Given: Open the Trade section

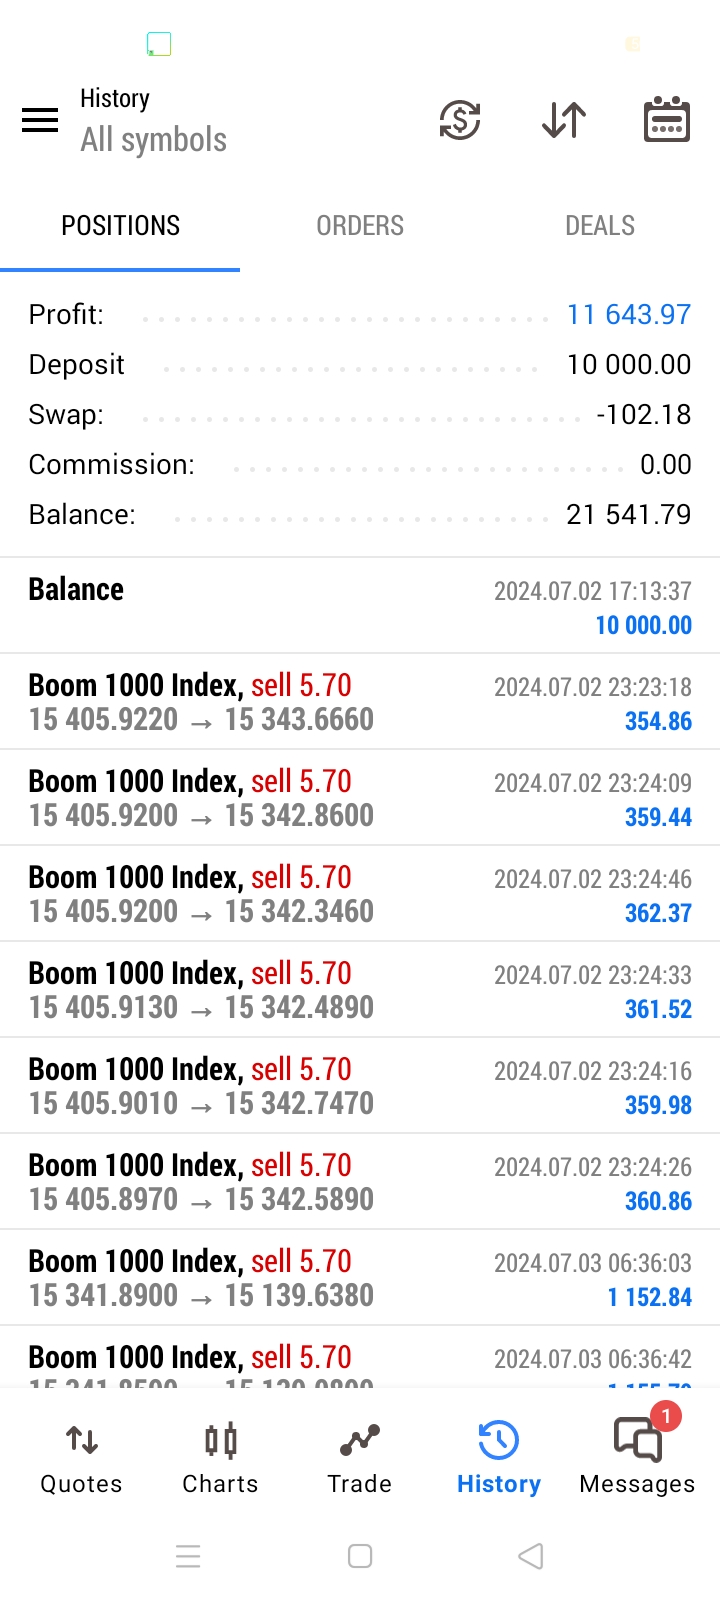Looking at the screenshot, I should [359, 1459].
